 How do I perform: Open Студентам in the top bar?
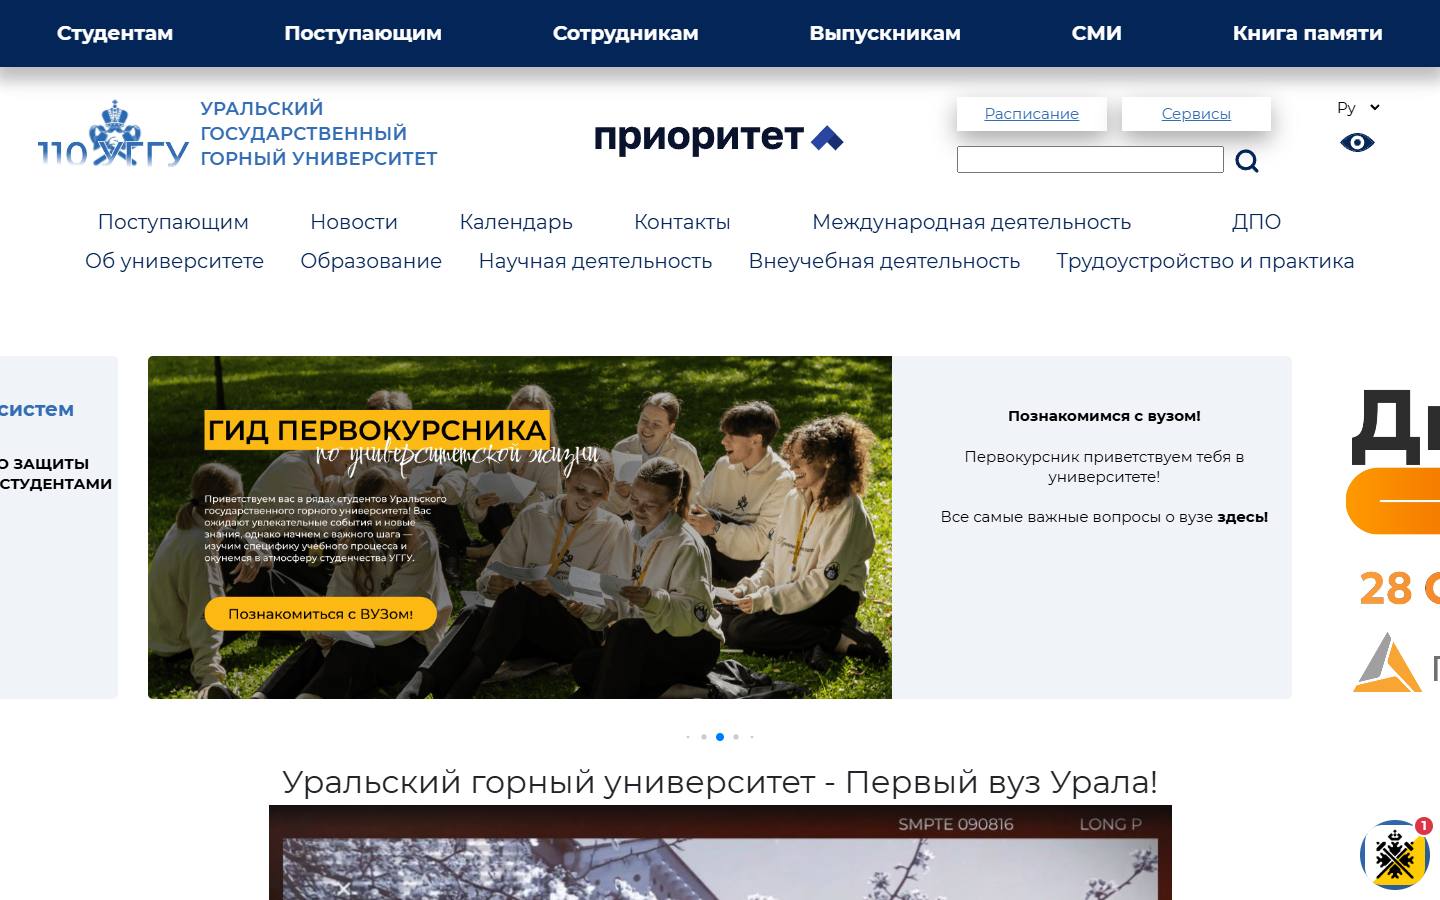[115, 33]
